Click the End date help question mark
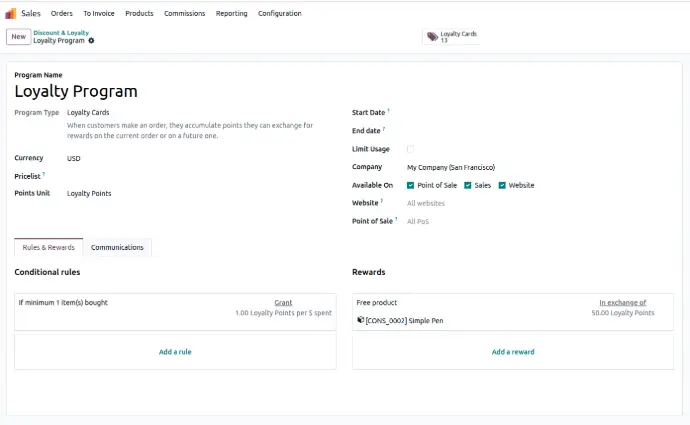This screenshot has height=425, width=690. [384, 128]
